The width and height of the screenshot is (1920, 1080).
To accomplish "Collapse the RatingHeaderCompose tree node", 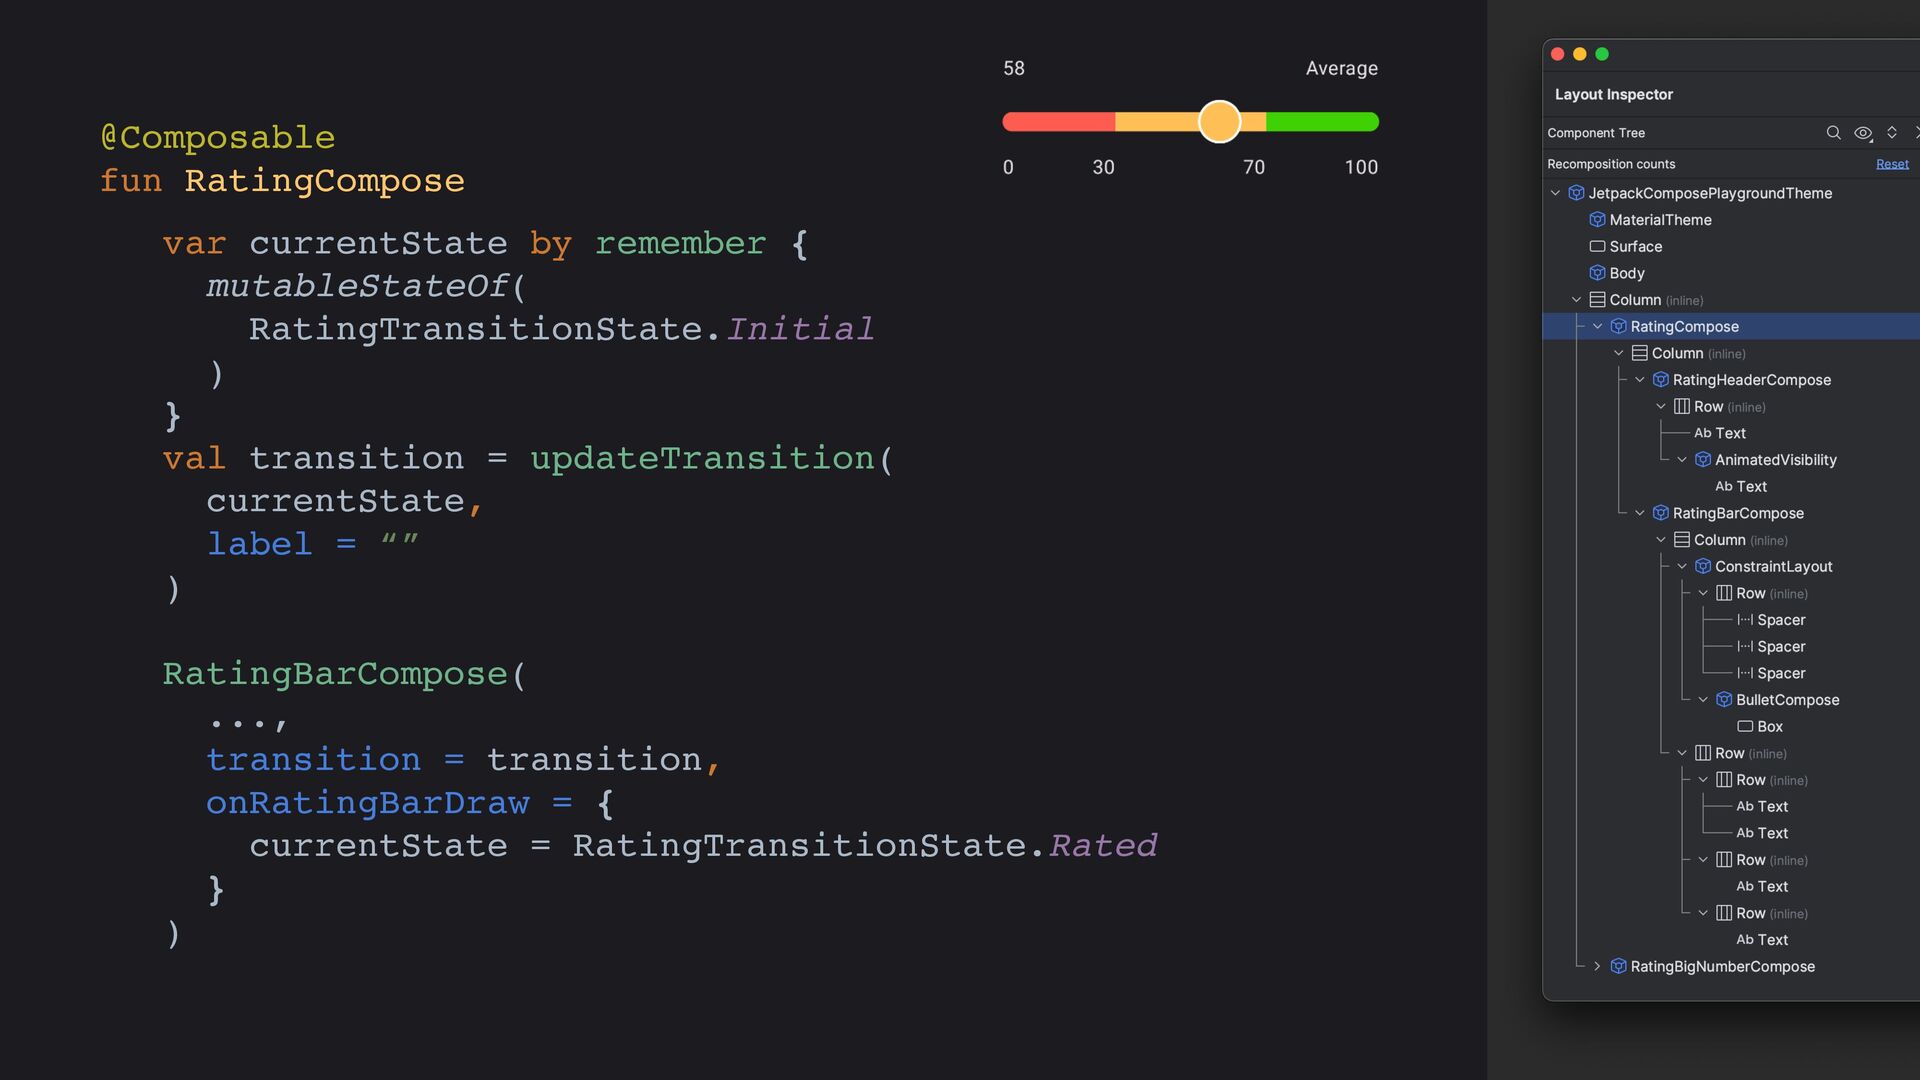I will tap(1640, 380).
